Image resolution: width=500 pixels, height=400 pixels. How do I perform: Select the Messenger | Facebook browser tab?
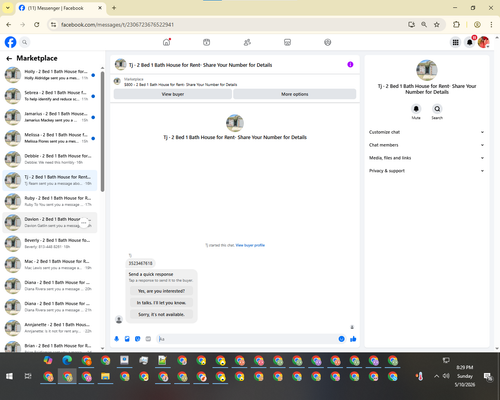tap(60, 8)
